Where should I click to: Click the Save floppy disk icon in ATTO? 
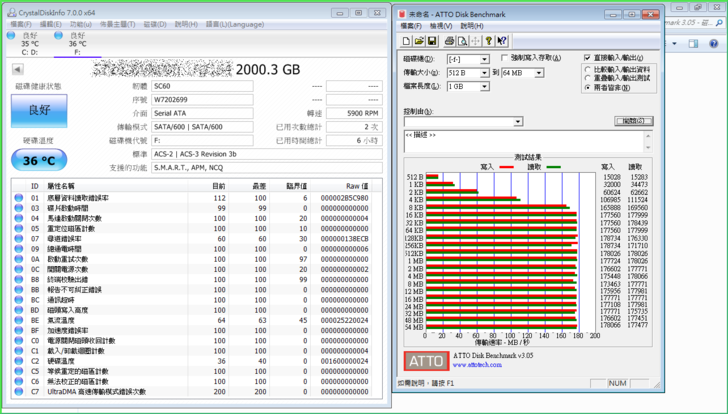click(432, 41)
